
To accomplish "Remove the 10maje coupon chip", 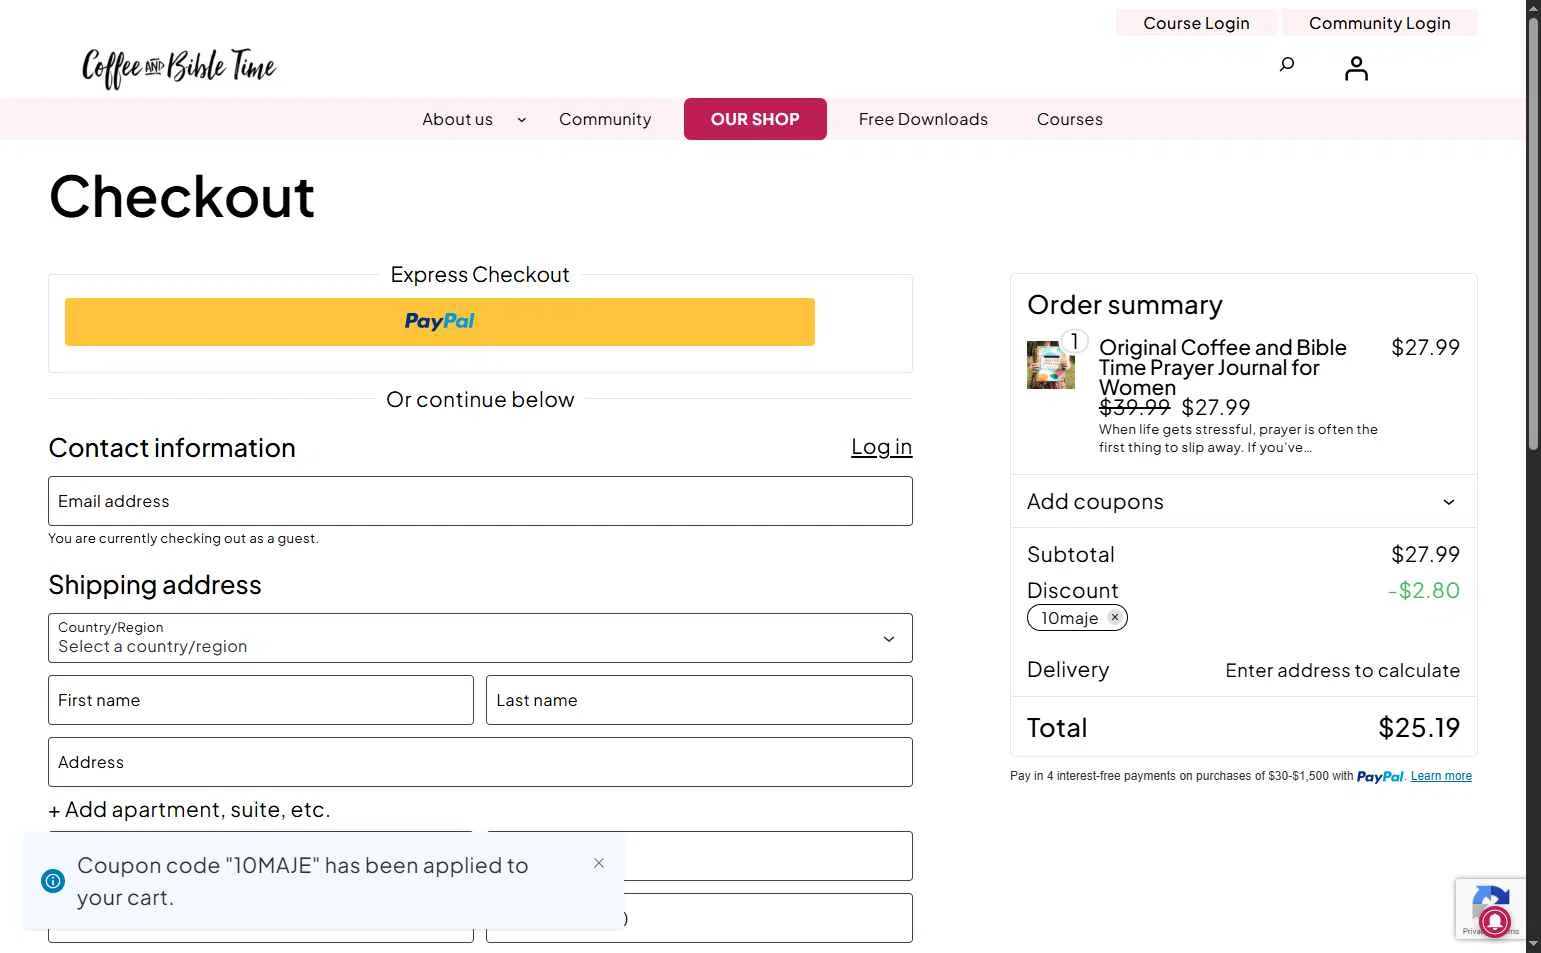I will 1115,618.
